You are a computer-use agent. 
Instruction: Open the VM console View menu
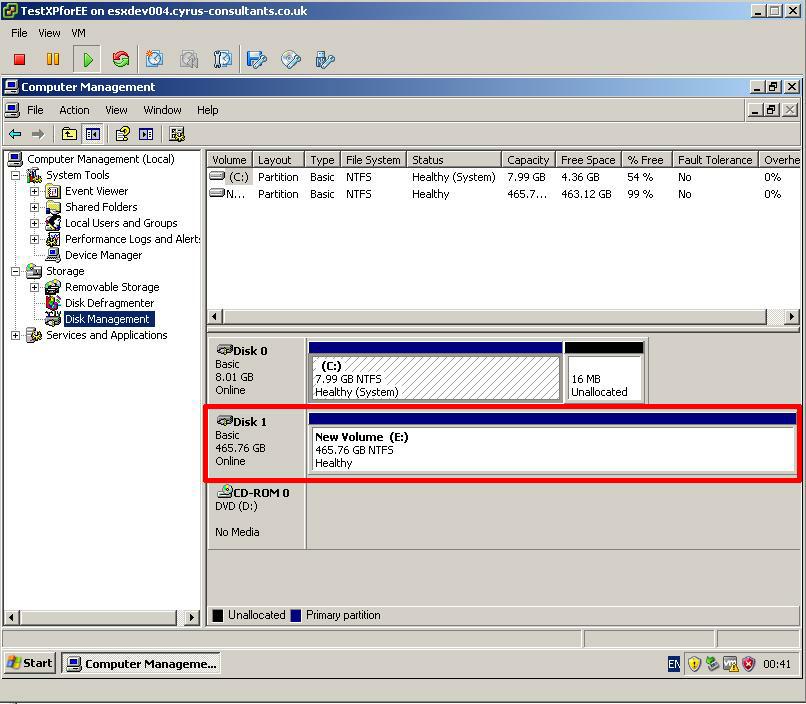pyautogui.click(x=49, y=33)
